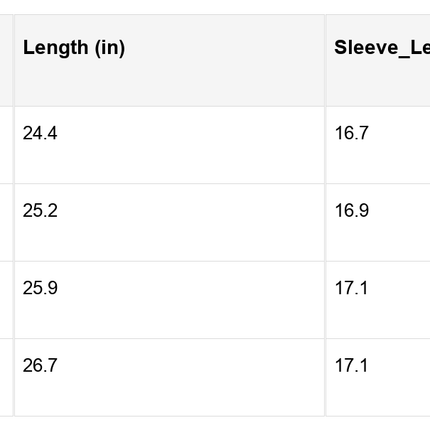This screenshot has height=430, width=430.
Task: Click the partial cell left of 24.4
Action: point(6,145)
